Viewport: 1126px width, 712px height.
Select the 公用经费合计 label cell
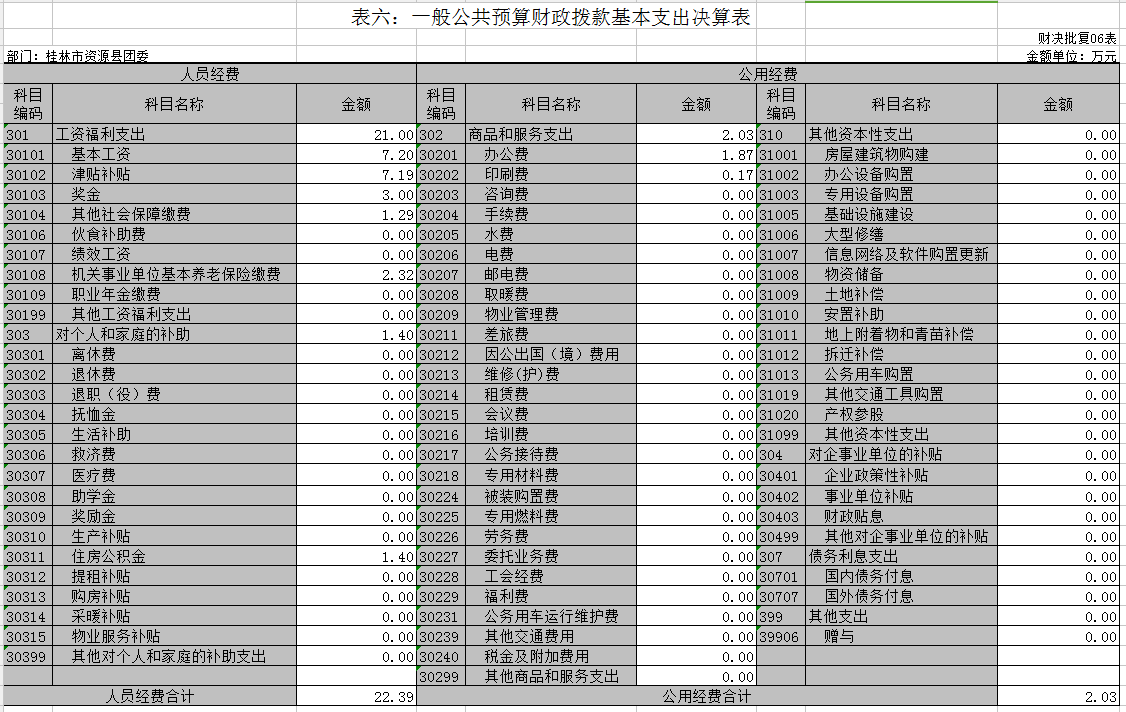tap(706, 697)
